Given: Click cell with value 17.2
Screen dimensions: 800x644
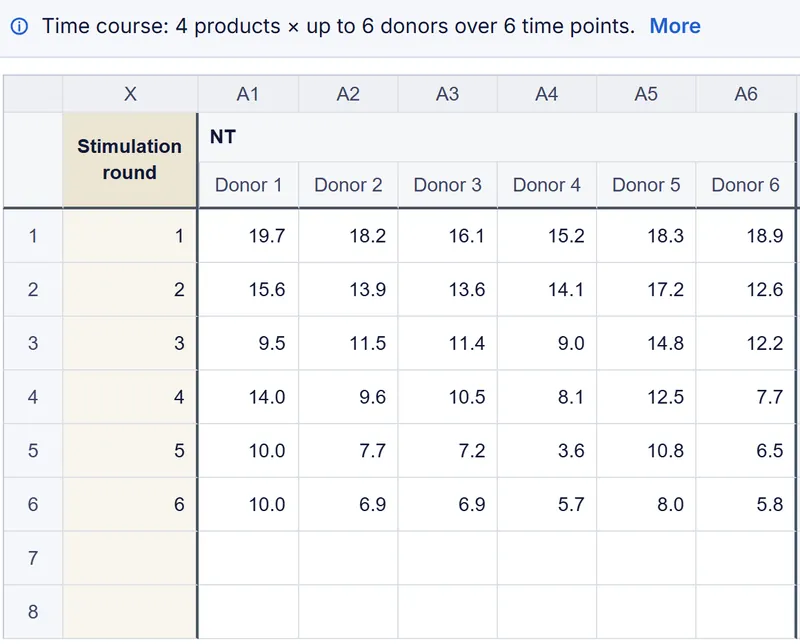Looking at the screenshot, I should (x=646, y=289).
